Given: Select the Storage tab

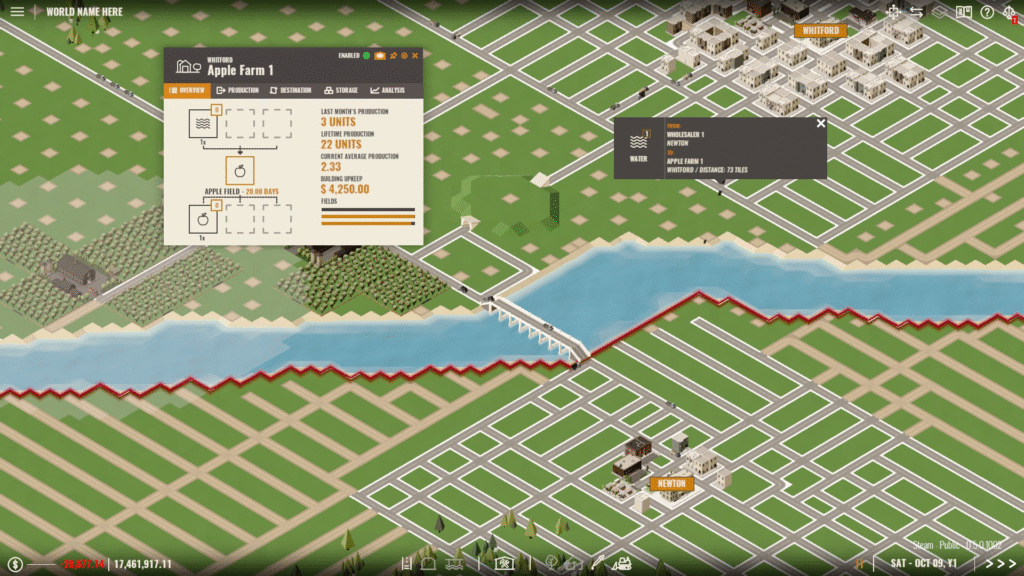Looking at the screenshot, I should [x=342, y=91].
